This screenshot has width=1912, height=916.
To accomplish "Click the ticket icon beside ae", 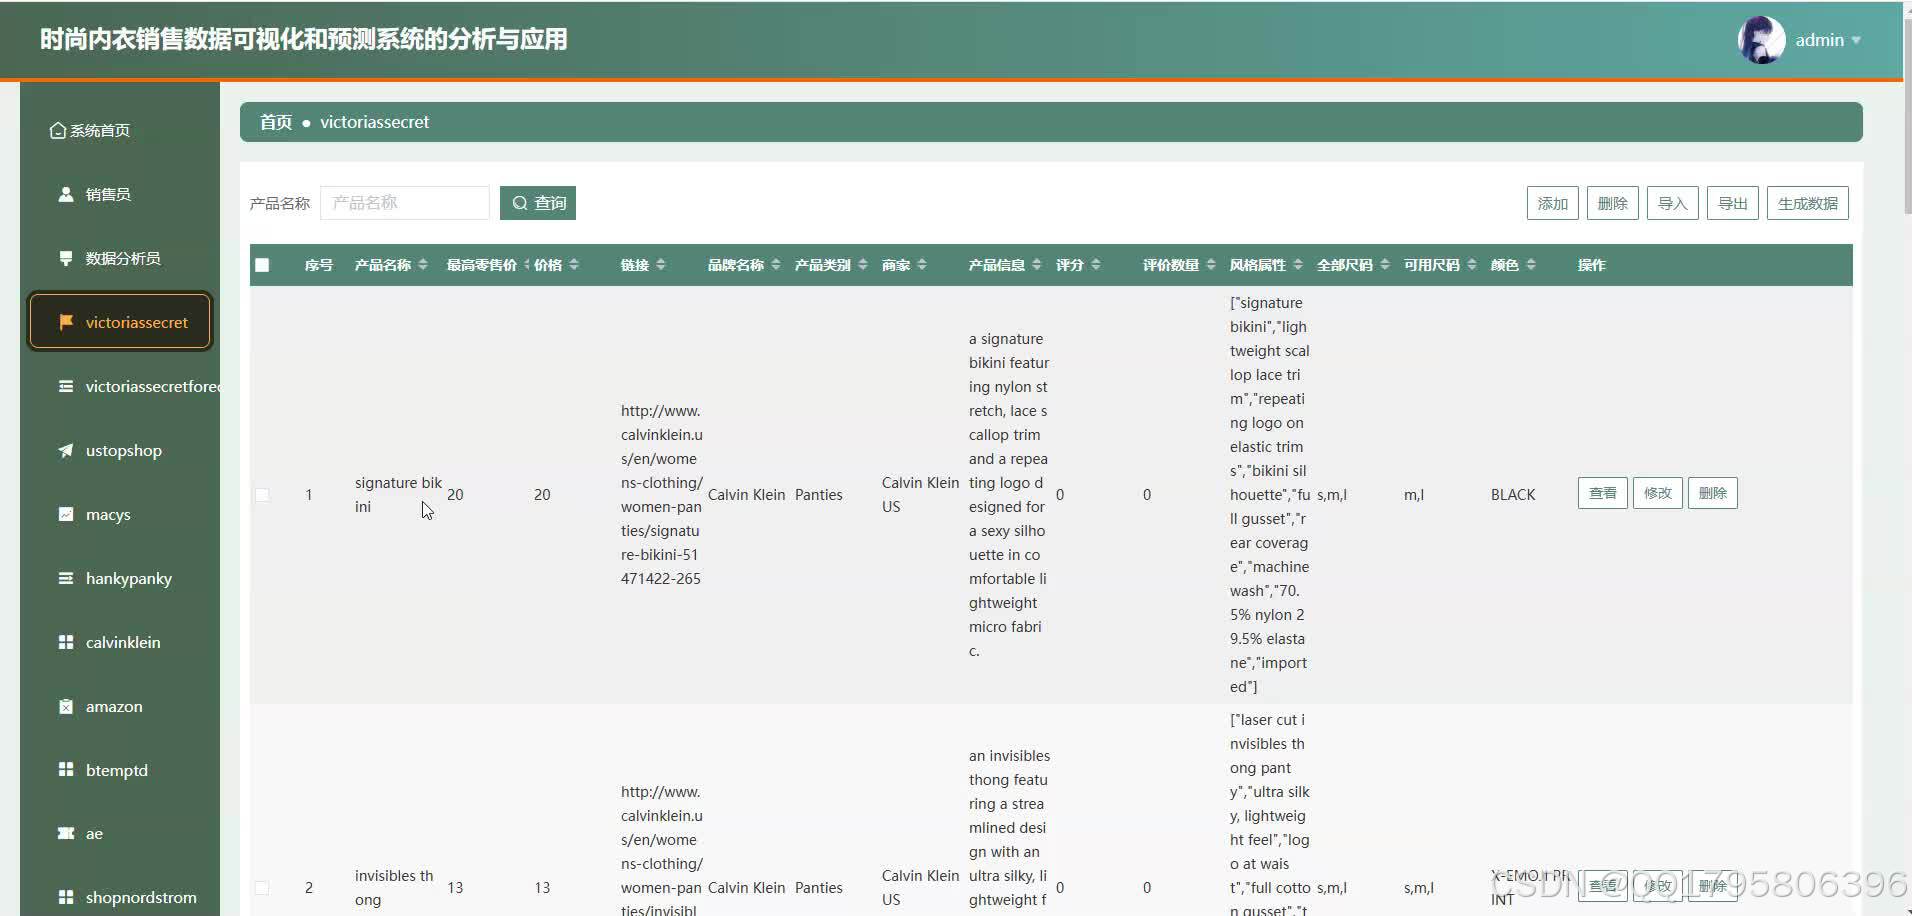I will pos(66,833).
